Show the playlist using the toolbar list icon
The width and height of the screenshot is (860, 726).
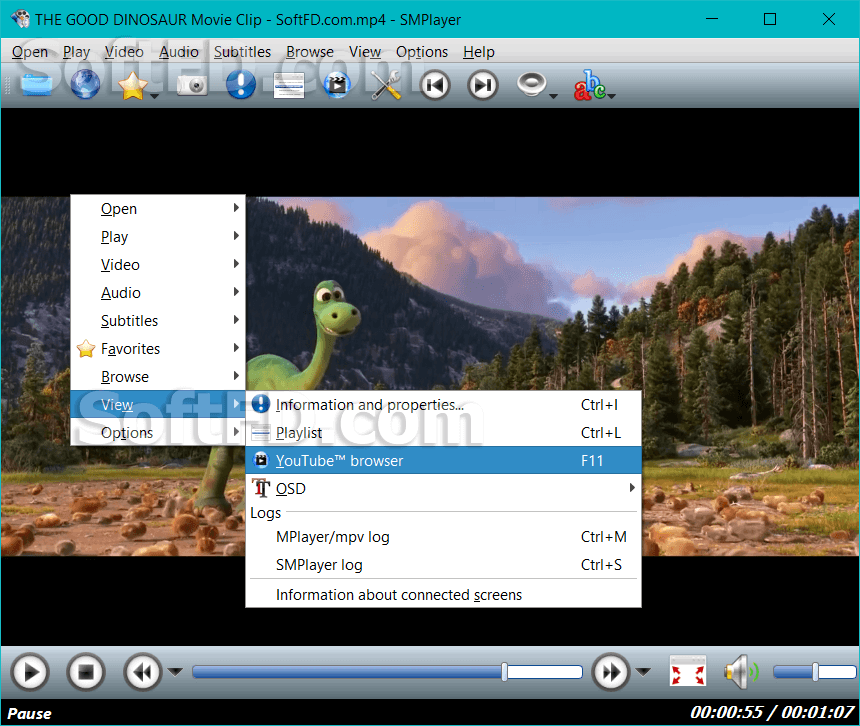(289, 86)
